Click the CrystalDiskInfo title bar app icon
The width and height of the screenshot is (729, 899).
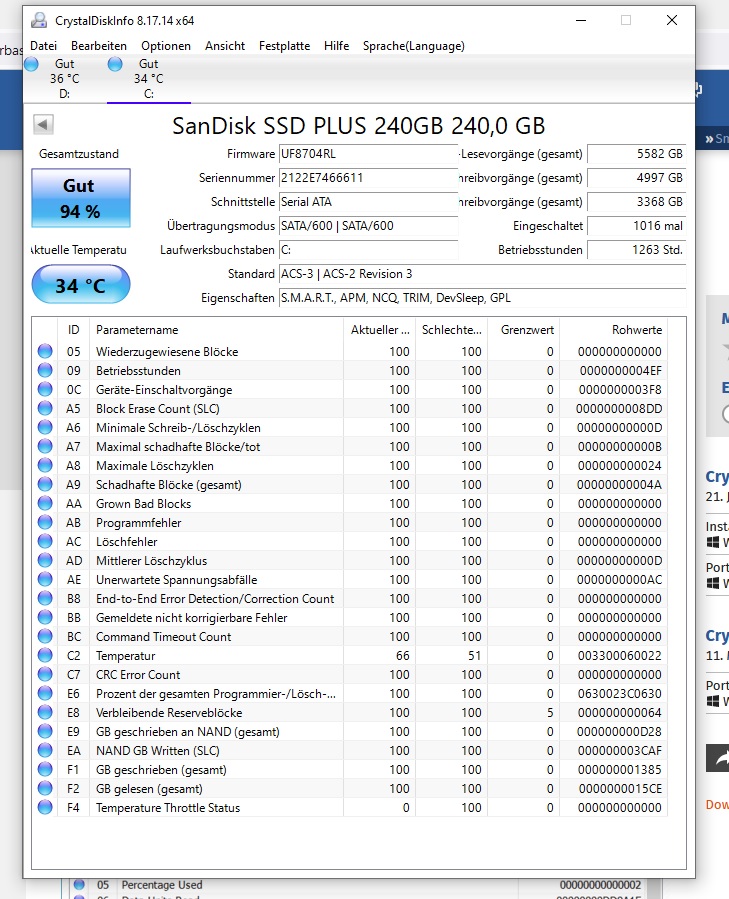point(39,21)
